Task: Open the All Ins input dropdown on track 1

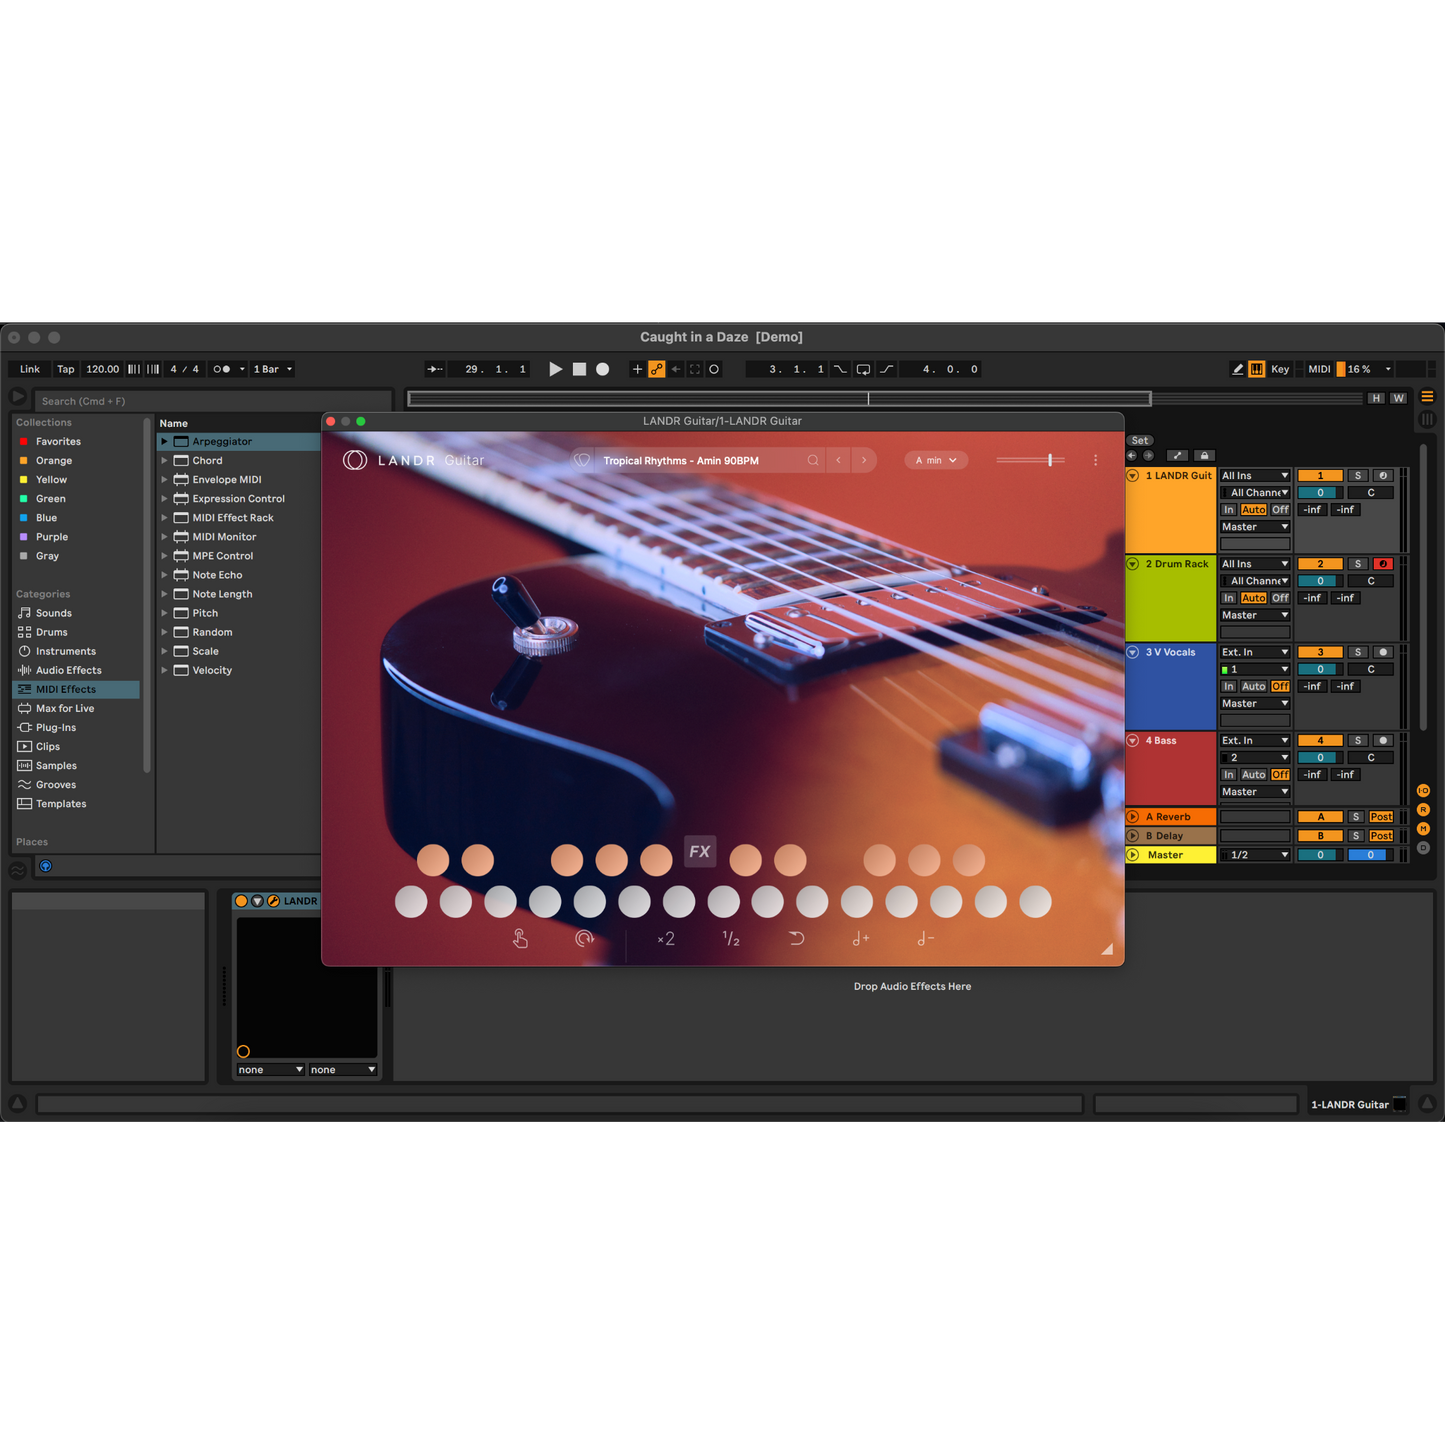Action: [x=1254, y=475]
